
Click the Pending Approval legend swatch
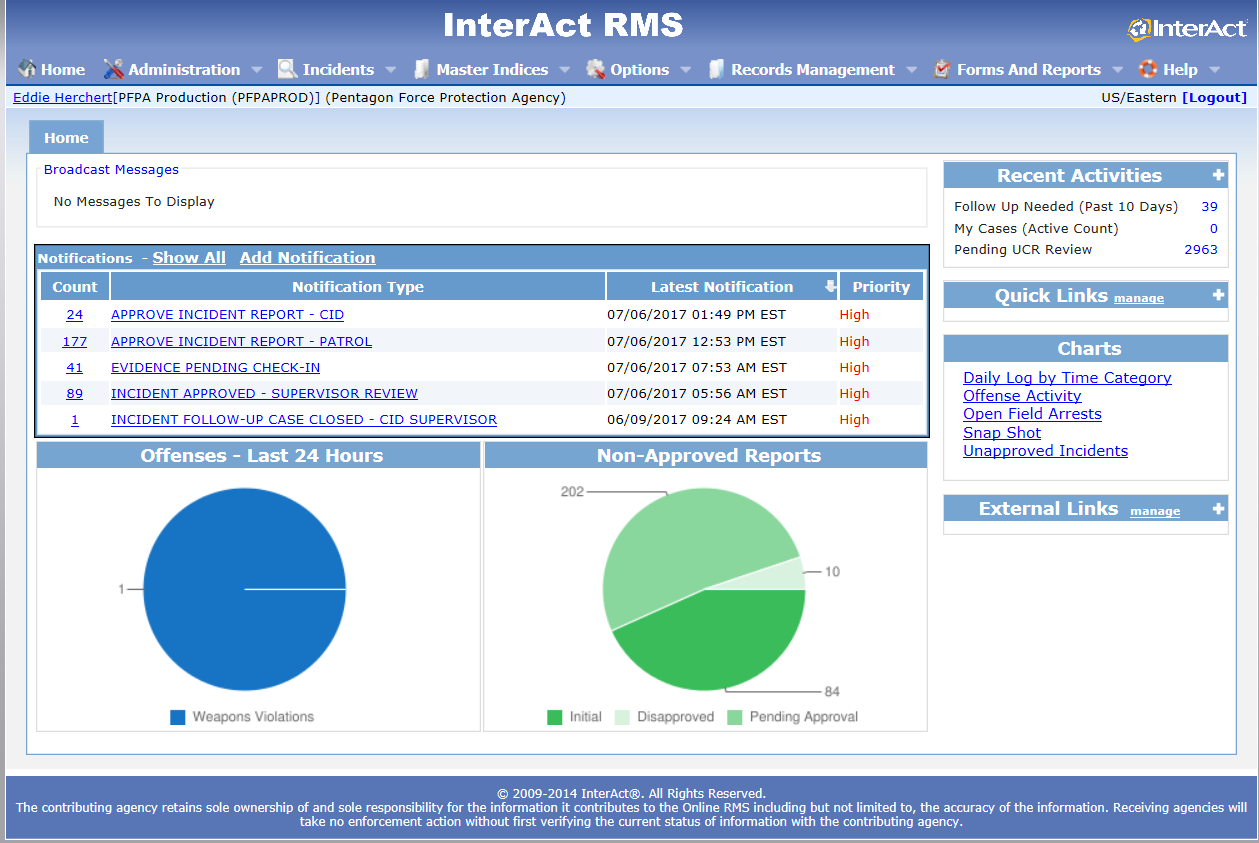pos(735,717)
